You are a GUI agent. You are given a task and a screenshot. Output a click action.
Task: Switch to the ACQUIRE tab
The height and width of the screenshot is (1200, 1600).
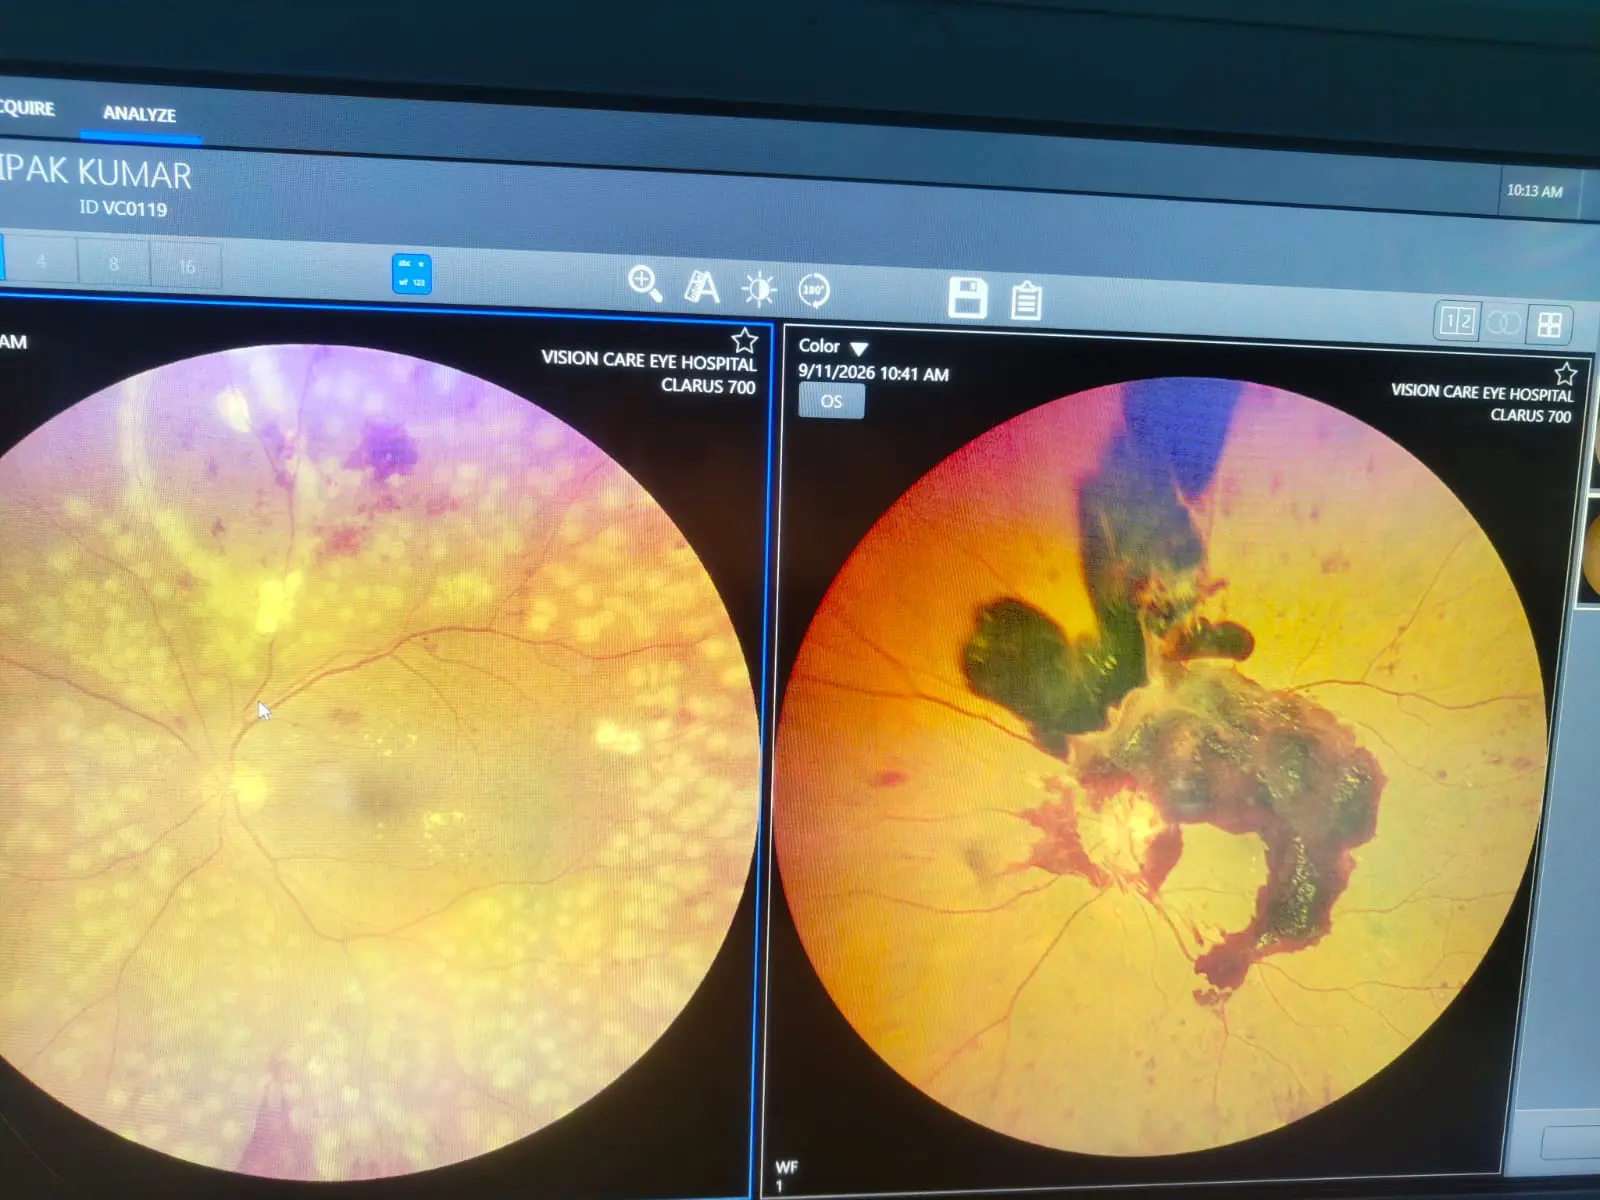(x=26, y=108)
